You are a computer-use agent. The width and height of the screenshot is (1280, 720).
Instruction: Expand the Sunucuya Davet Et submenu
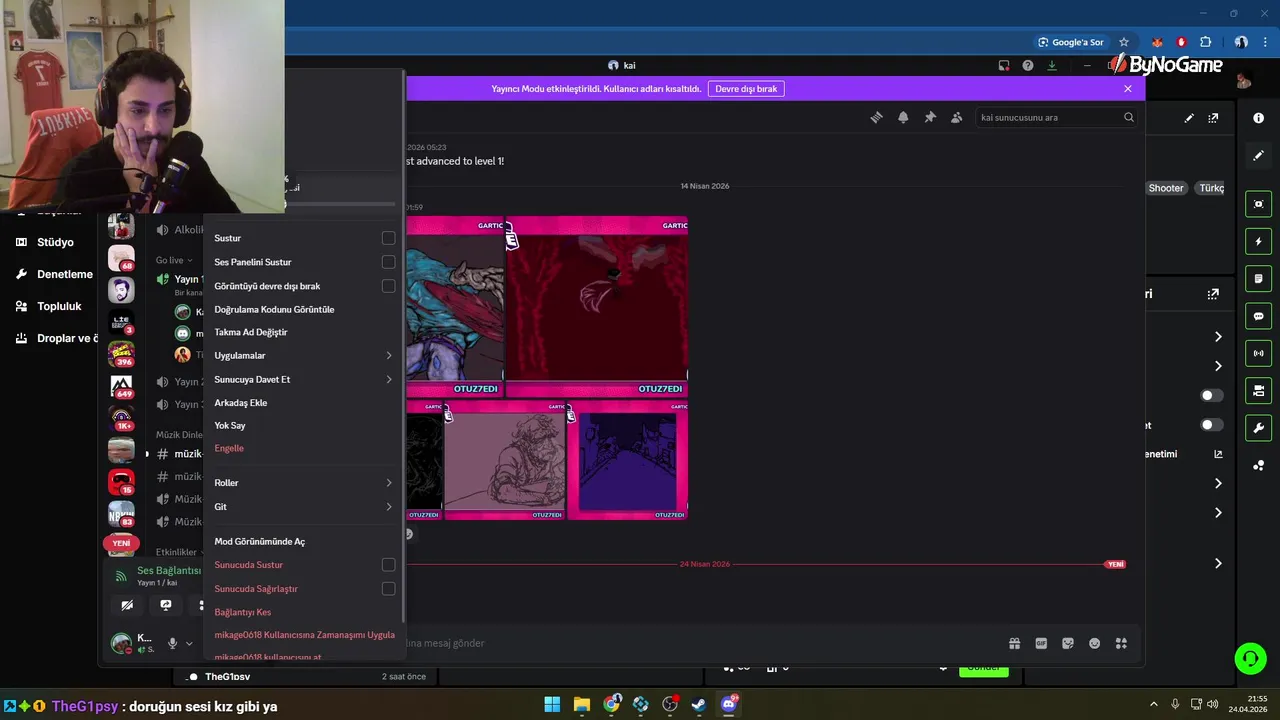[303, 379]
